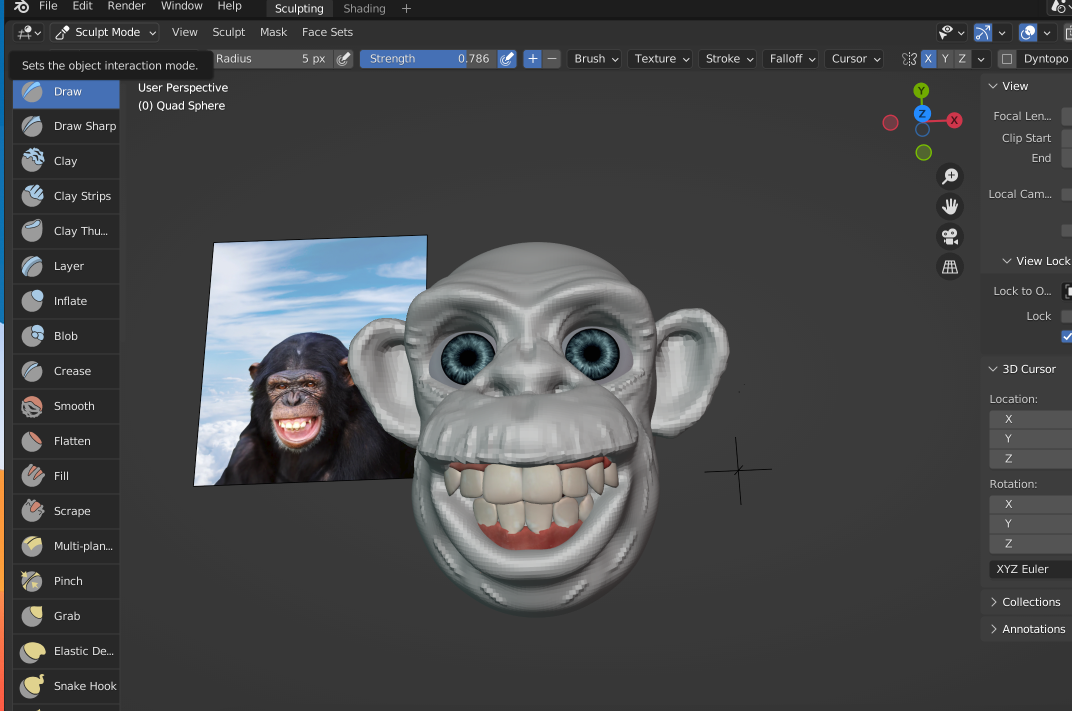Click the zoom magnifier viewport icon
The height and width of the screenshot is (711, 1072).
pos(950,177)
